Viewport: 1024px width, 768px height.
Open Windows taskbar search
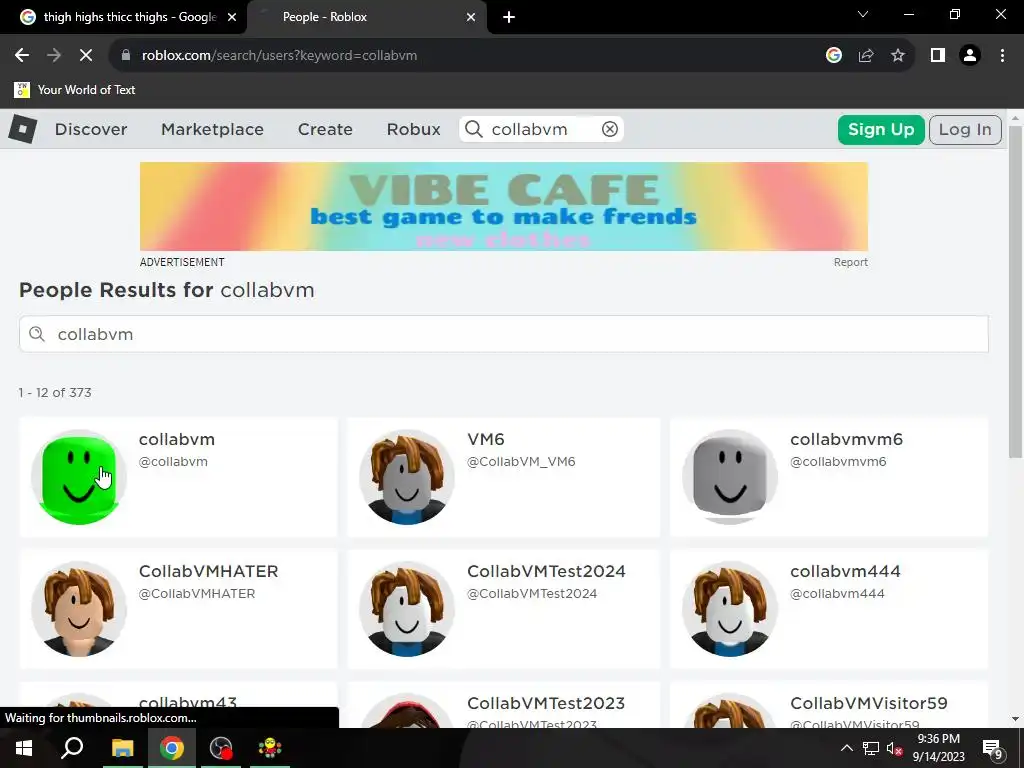coord(72,748)
